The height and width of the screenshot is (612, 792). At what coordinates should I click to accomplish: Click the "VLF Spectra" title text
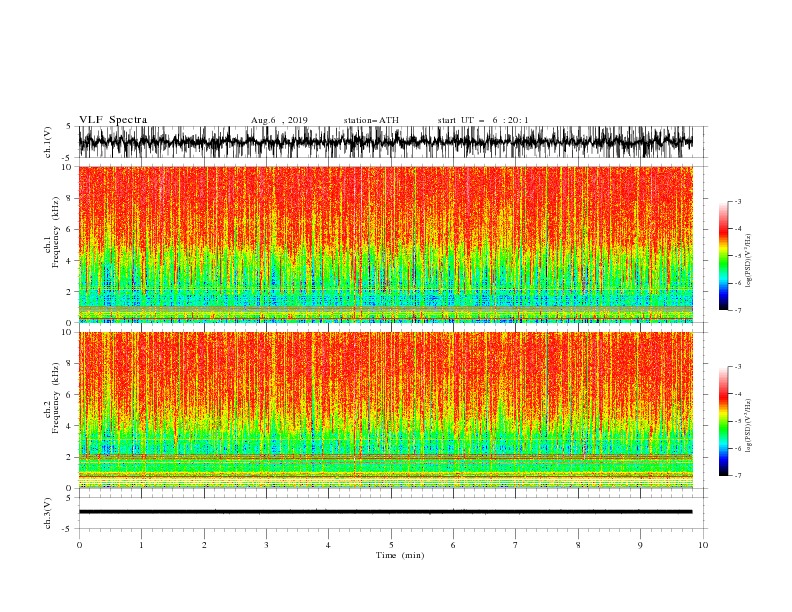113,120
